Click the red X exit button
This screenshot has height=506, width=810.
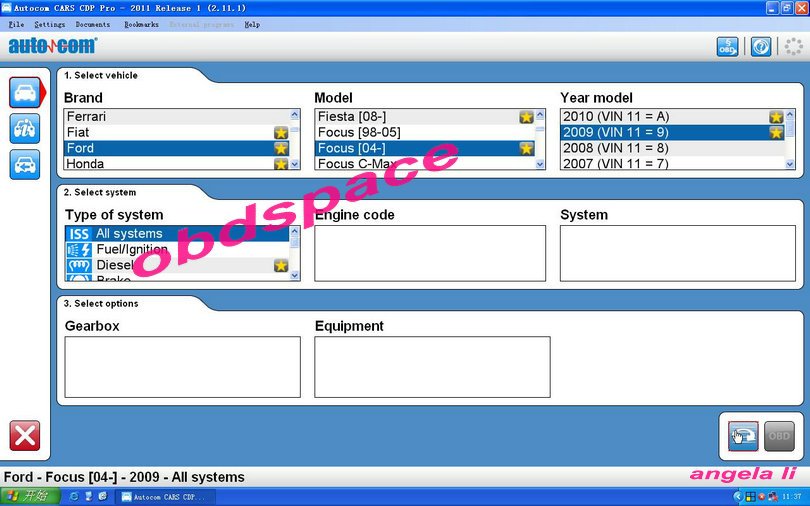pyautogui.click(x=24, y=436)
